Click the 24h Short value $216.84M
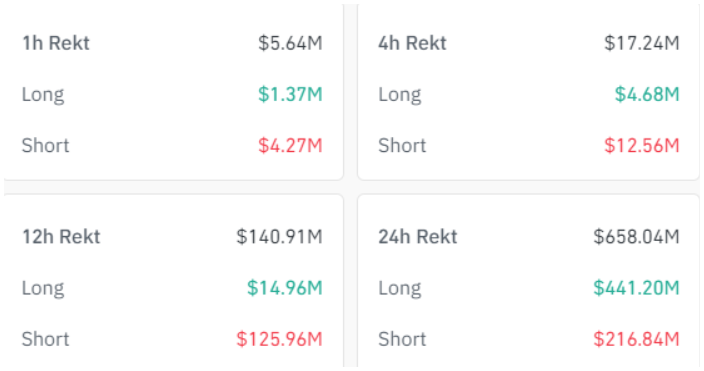 click(x=636, y=339)
